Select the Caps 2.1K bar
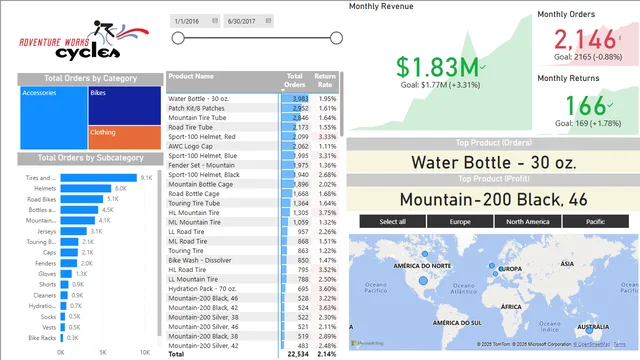The image size is (640, 360). coord(69,252)
